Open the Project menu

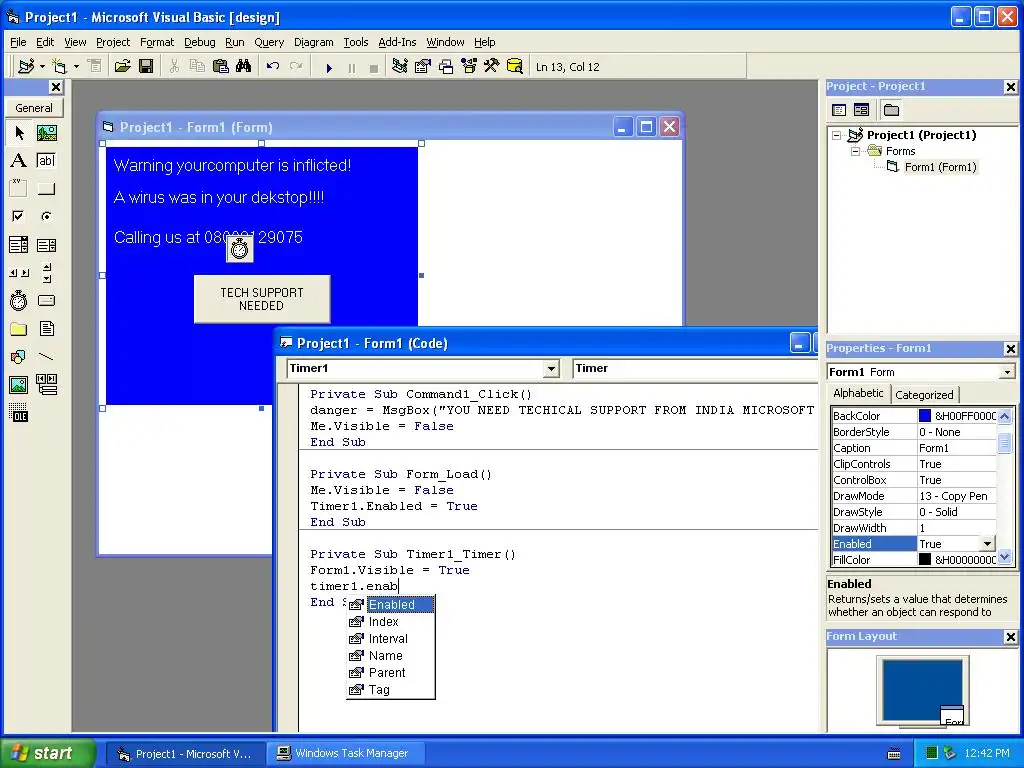113,42
